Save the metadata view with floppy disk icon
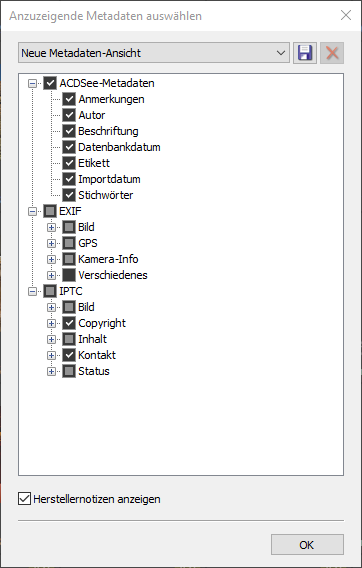The image size is (362, 568). click(x=305, y=53)
